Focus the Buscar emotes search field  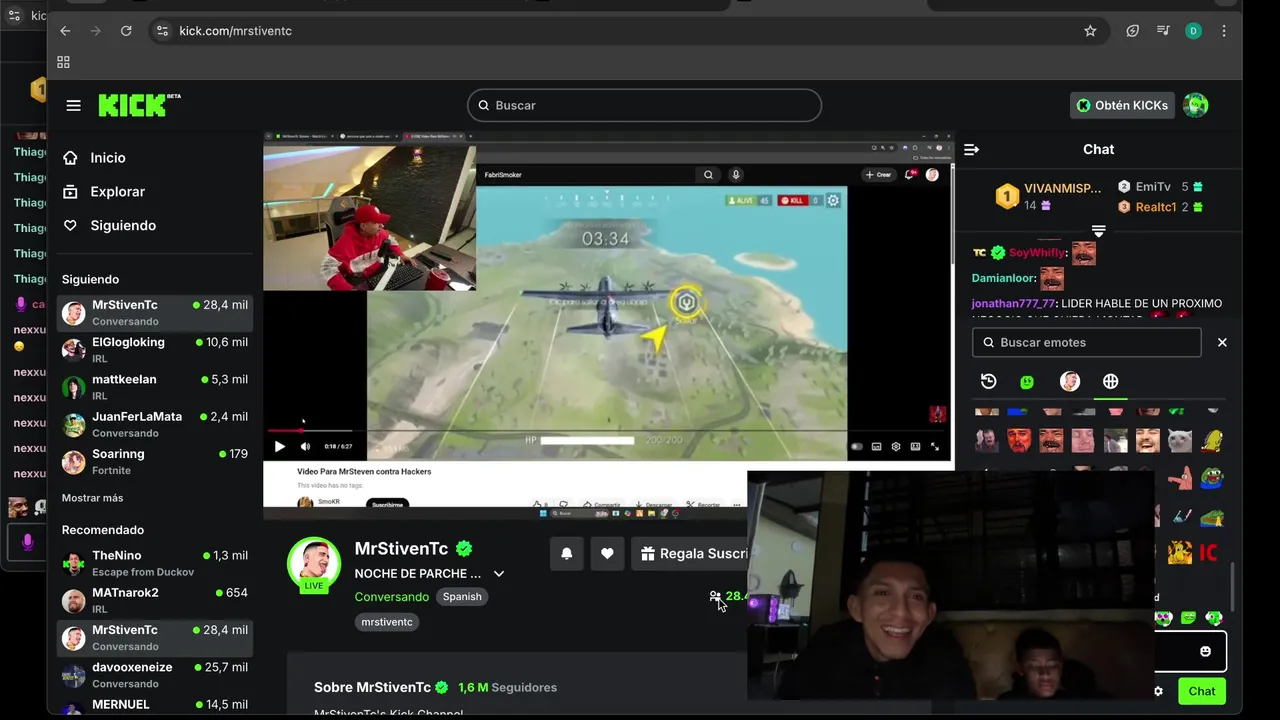(x=1087, y=342)
